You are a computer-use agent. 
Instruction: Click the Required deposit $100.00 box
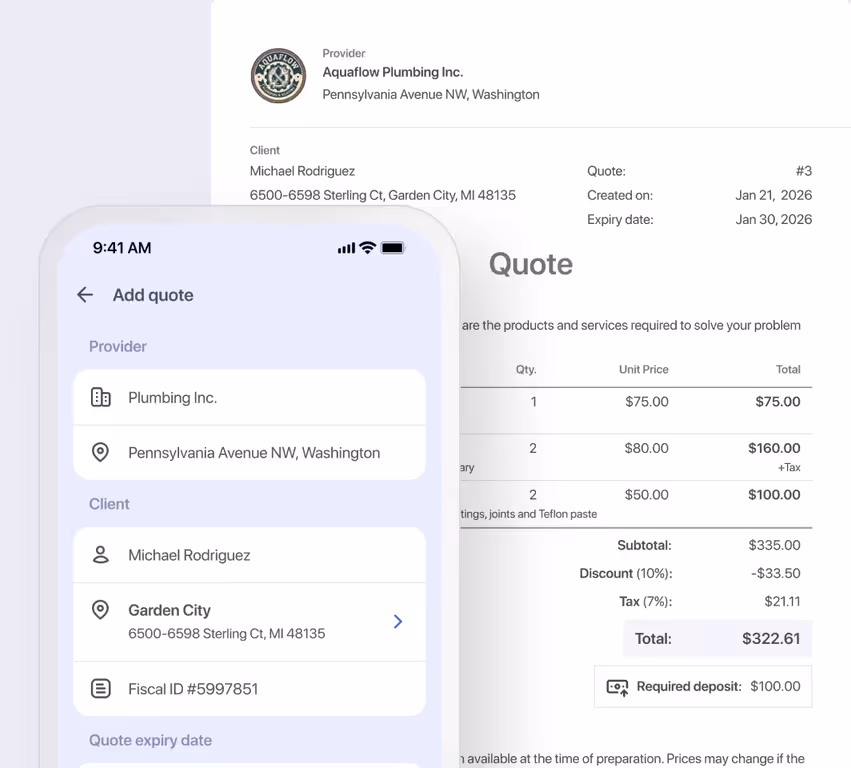tap(703, 687)
